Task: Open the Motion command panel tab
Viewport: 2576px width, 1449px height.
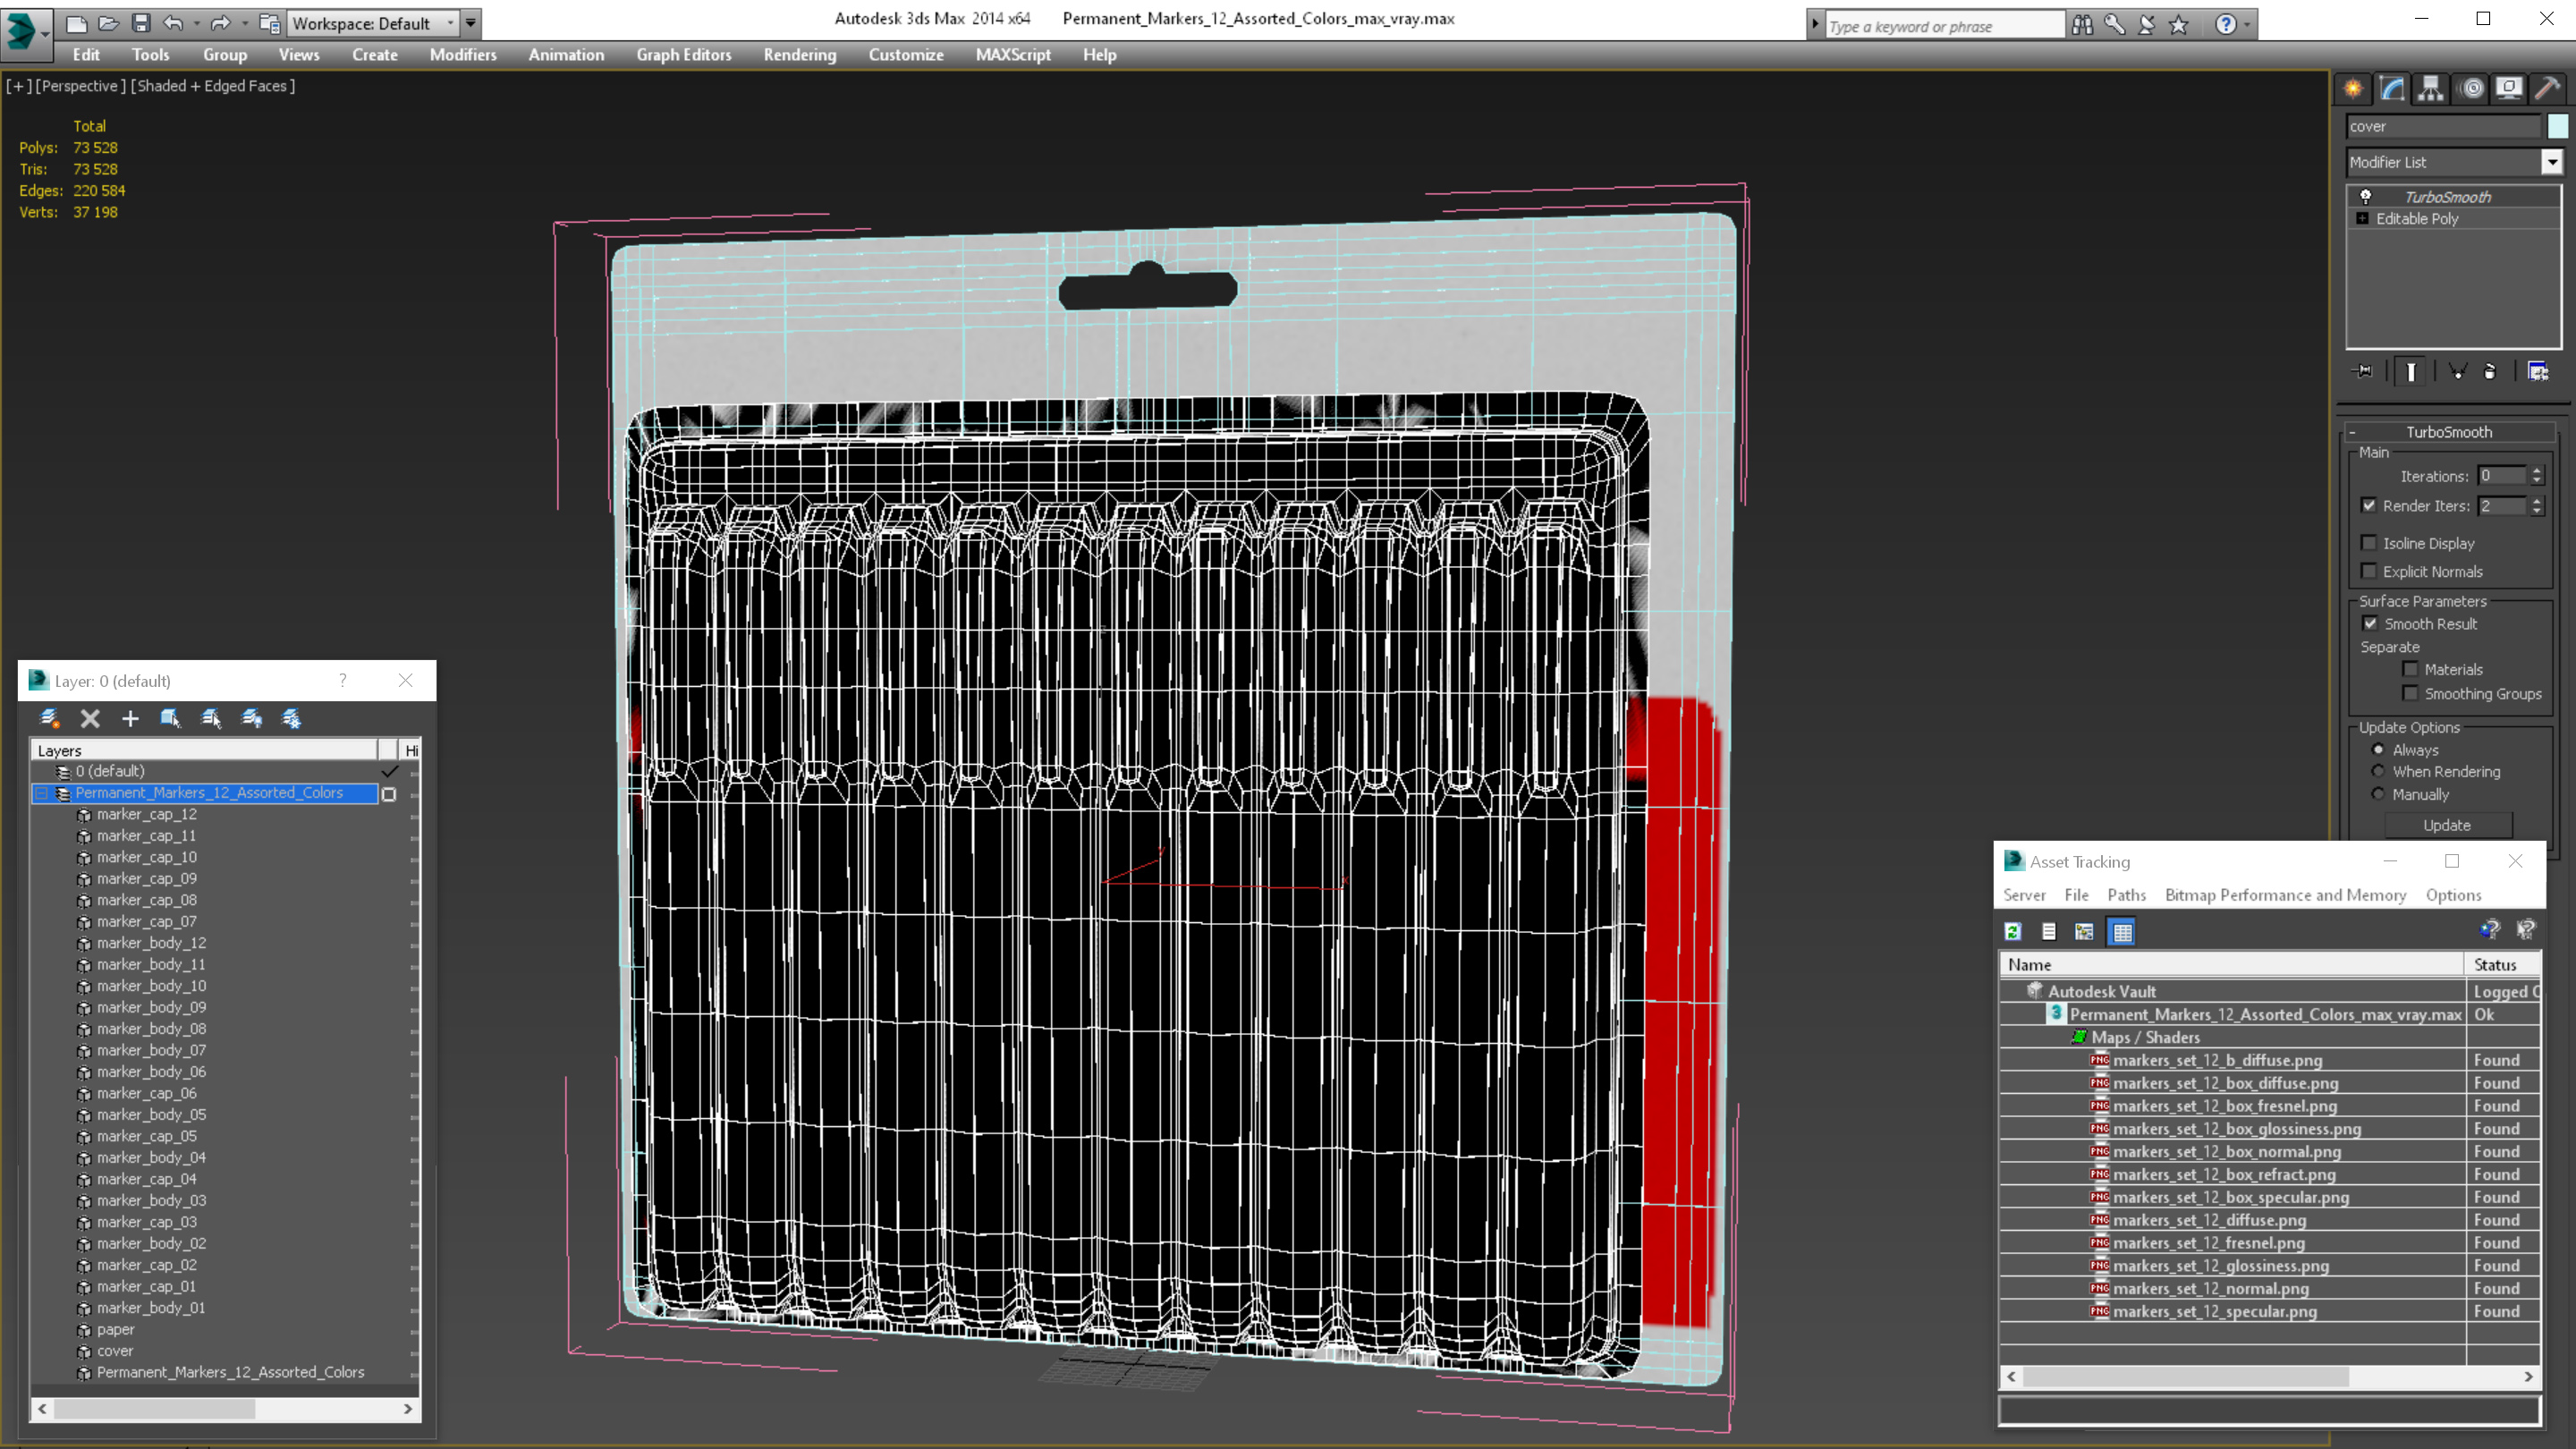Action: [x=2470, y=89]
